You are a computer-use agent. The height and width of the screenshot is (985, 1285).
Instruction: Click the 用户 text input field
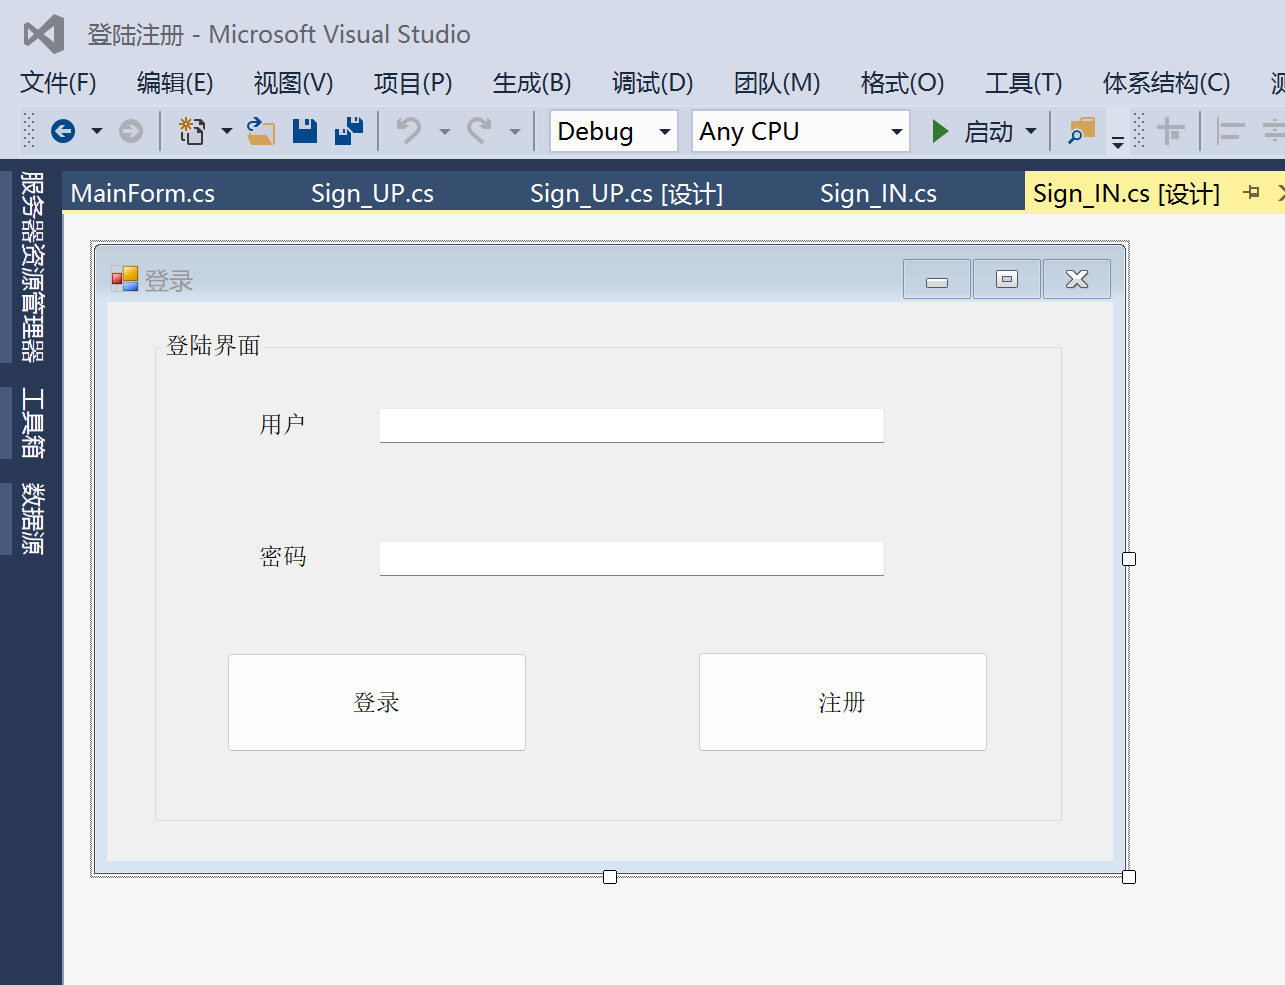(x=632, y=425)
